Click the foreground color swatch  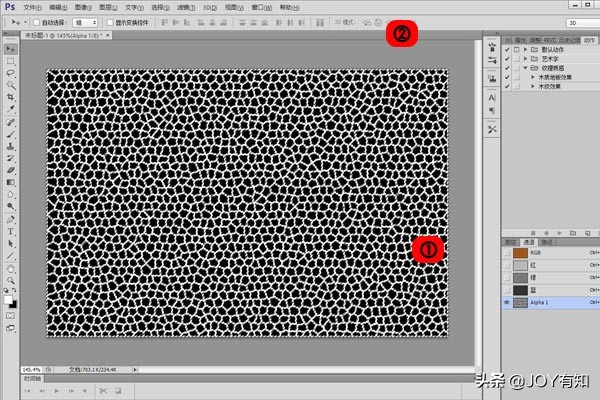point(8,298)
